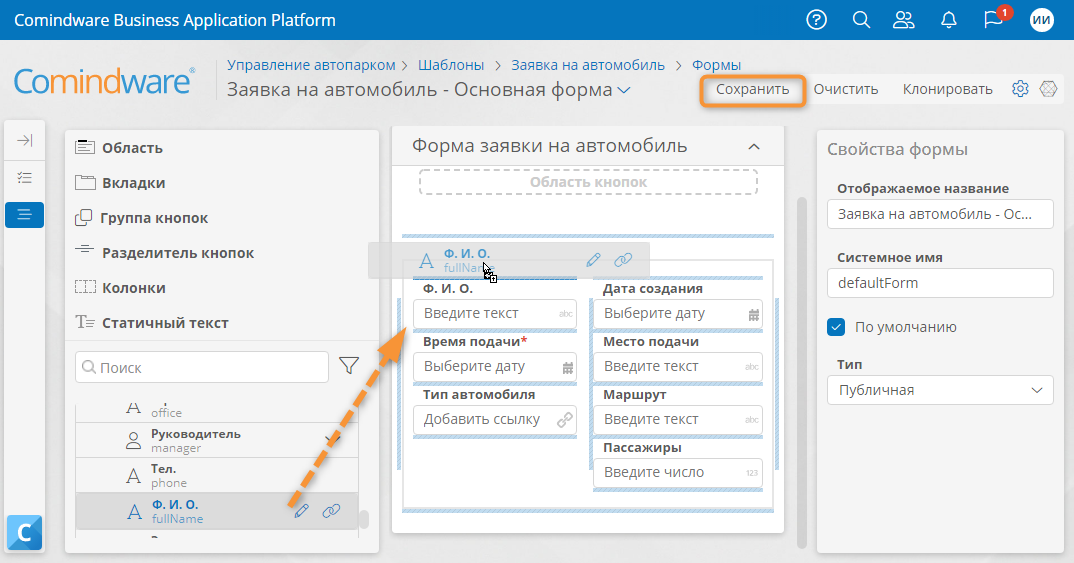1074x563 pixels.
Task: Open the help question mark icon
Action: [816, 20]
